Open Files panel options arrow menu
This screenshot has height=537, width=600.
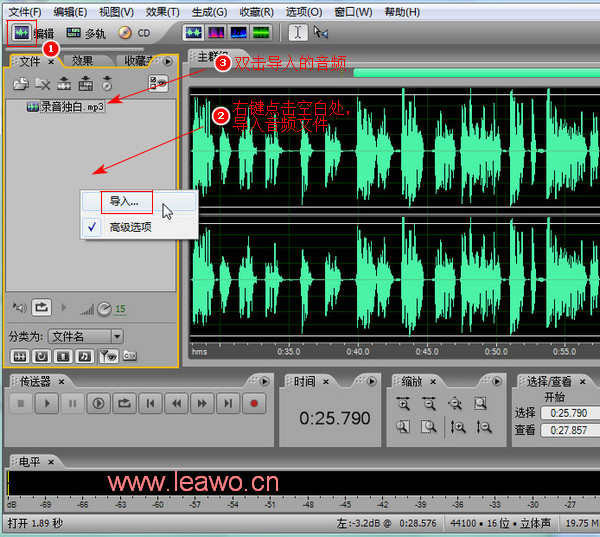point(168,61)
